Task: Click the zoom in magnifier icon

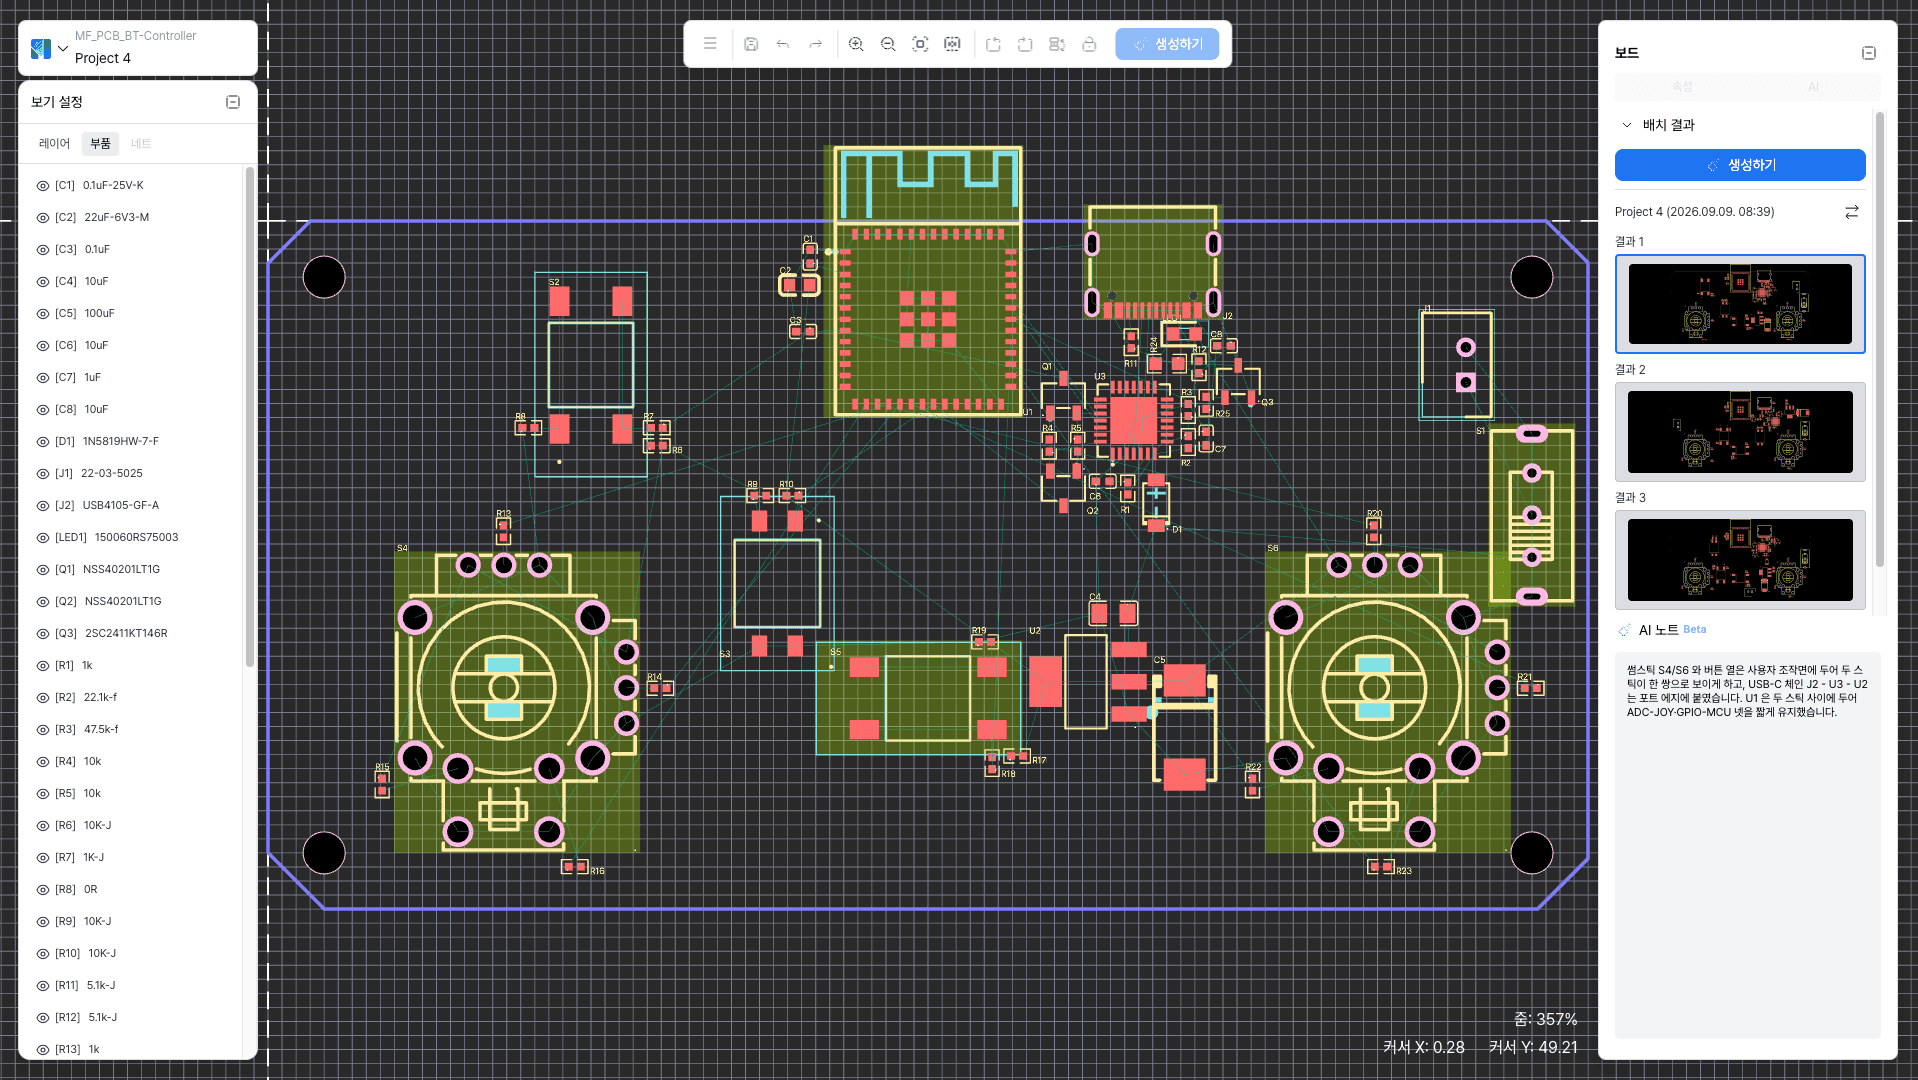Action: 856,44
